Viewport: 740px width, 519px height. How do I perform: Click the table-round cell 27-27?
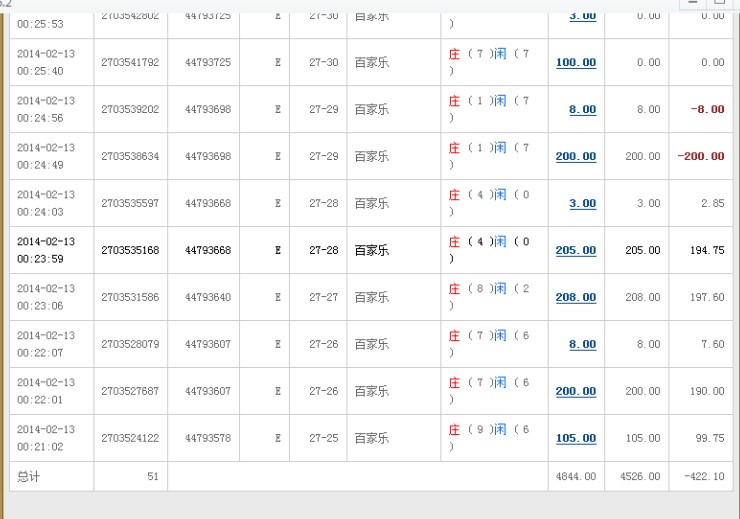tap(324, 297)
